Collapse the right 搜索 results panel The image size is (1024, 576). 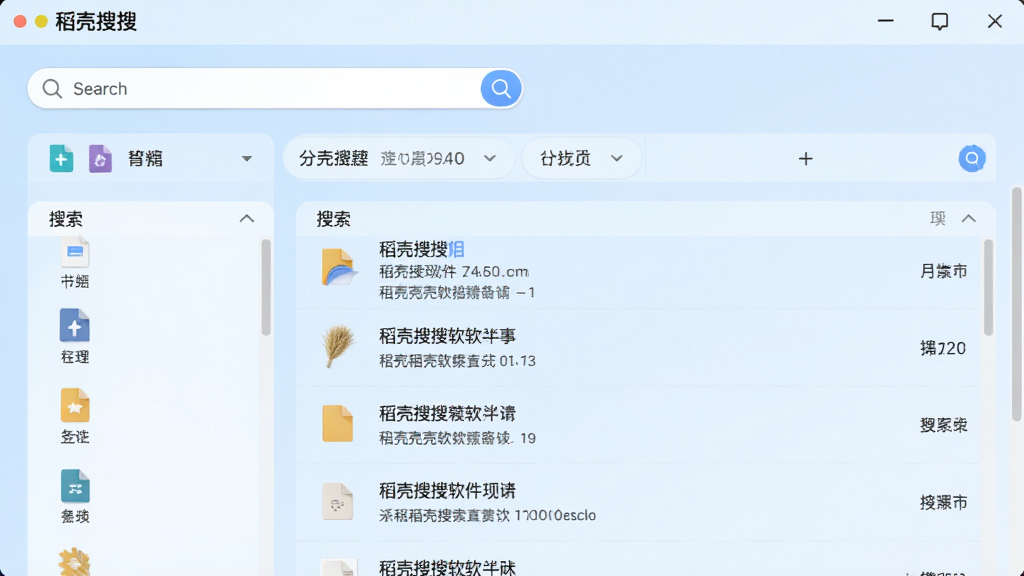click(968, 219)
